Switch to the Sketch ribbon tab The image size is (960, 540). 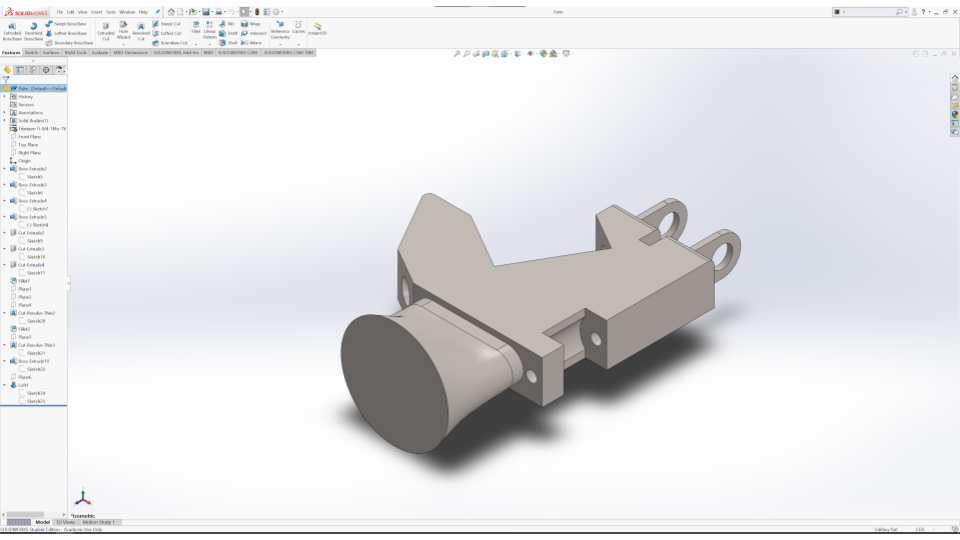pyautogui.click(x=31, y=52)
